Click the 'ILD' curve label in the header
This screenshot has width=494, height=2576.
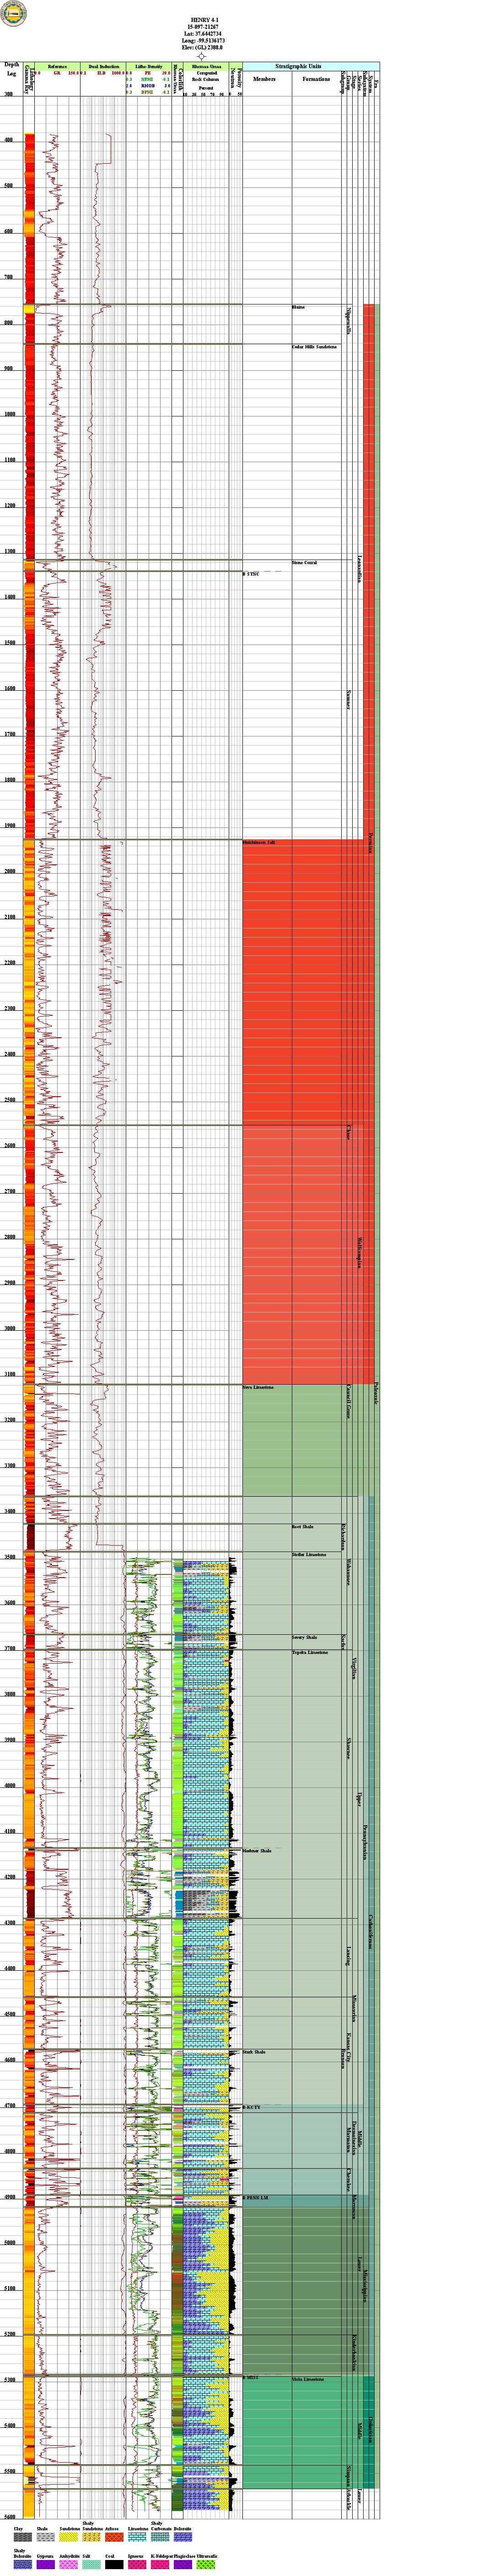point(101,73)
